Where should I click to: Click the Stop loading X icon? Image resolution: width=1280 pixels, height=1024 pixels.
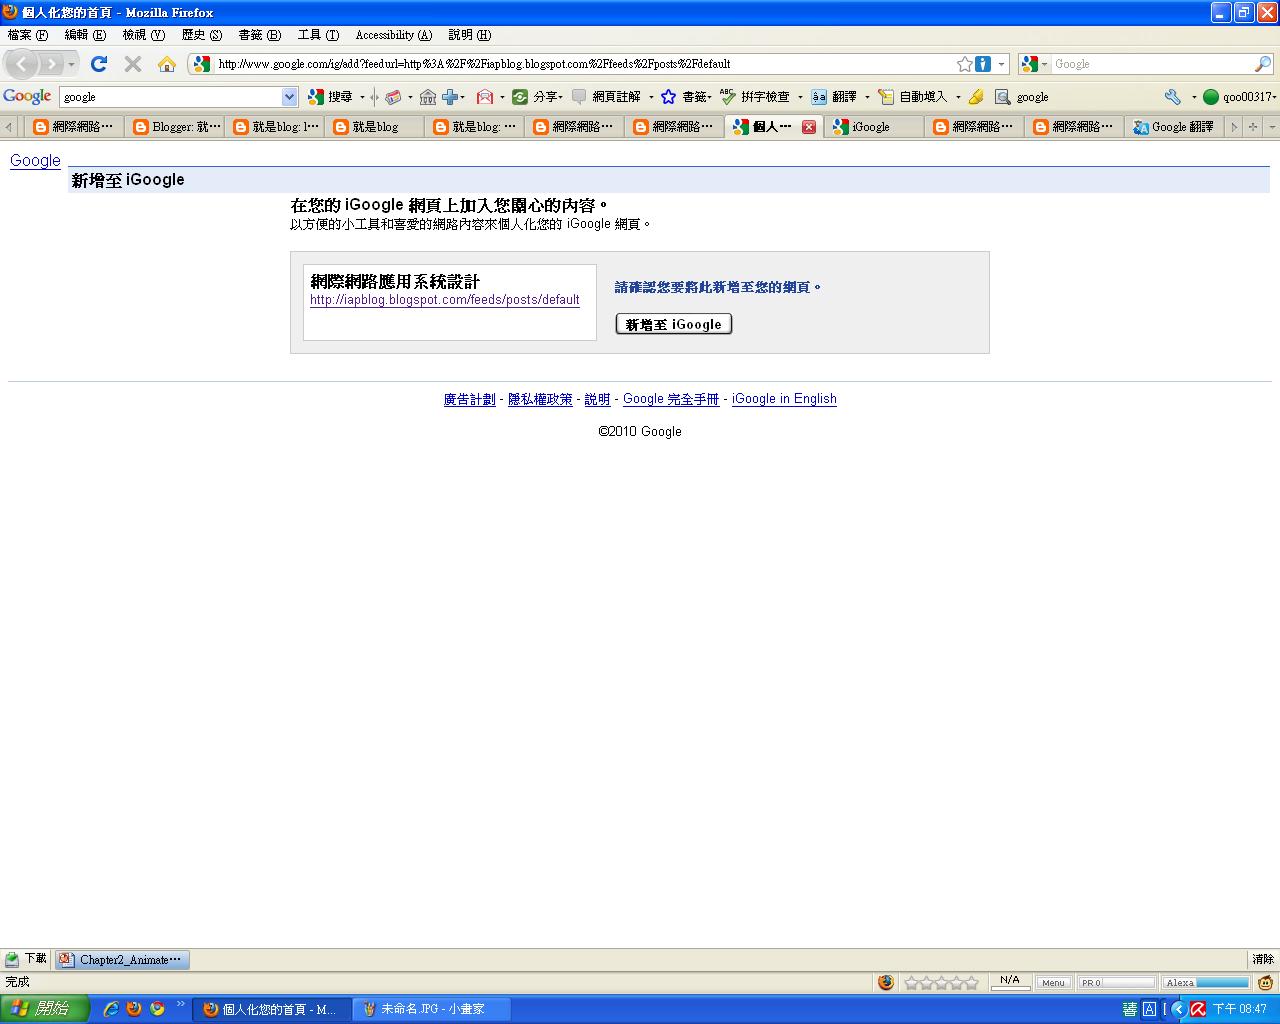click(132, 64)
